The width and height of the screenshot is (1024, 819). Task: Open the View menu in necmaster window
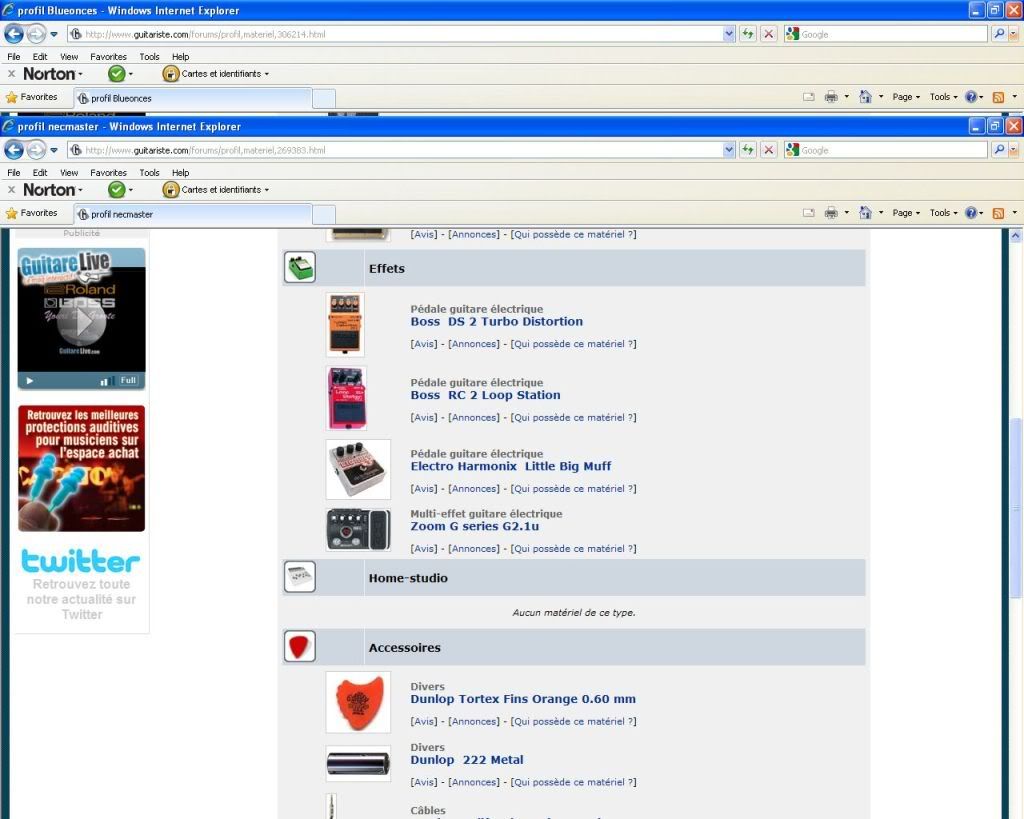coord(69,172)
